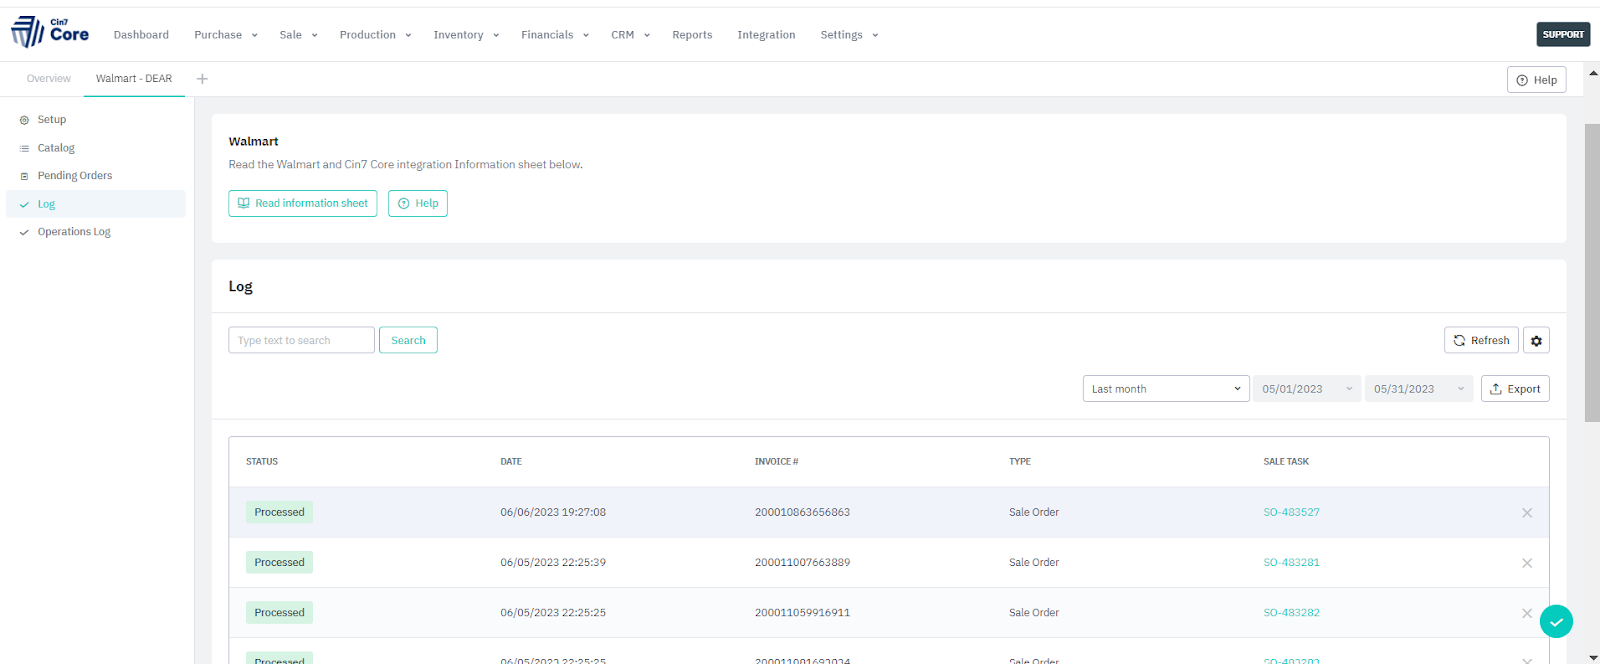Open Setup in the sidebar
The width and height of the screenshot is (1600, 664).
point(51,120)
